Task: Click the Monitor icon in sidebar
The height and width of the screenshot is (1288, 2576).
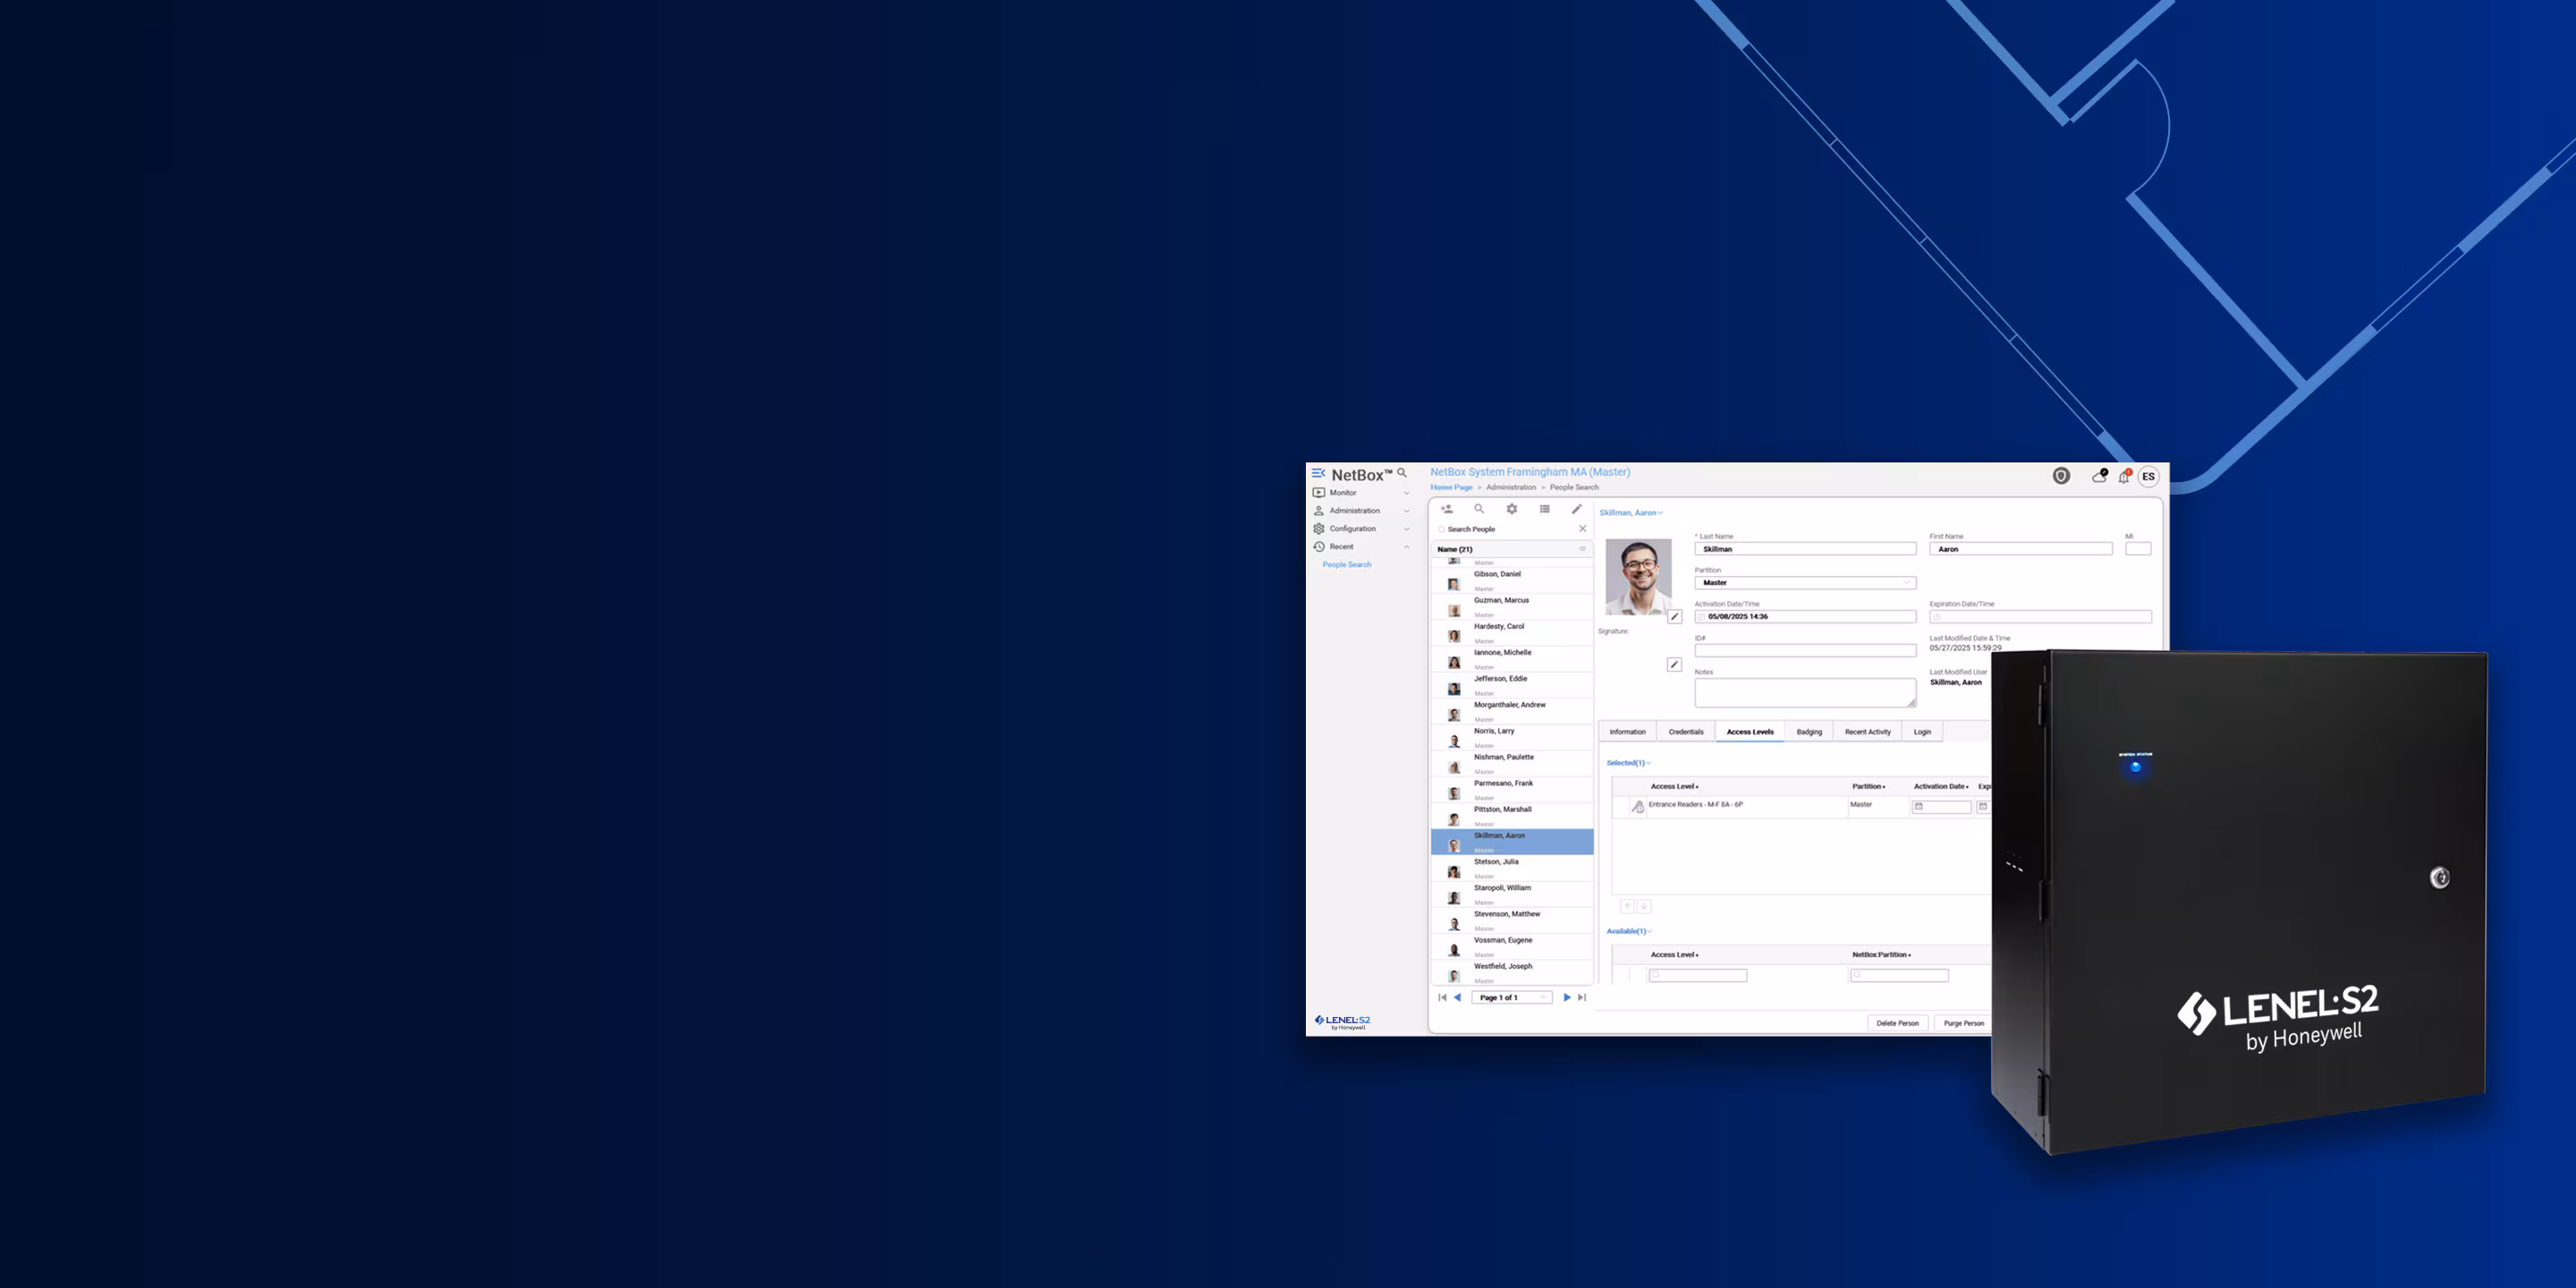Action: [1319, 493]
